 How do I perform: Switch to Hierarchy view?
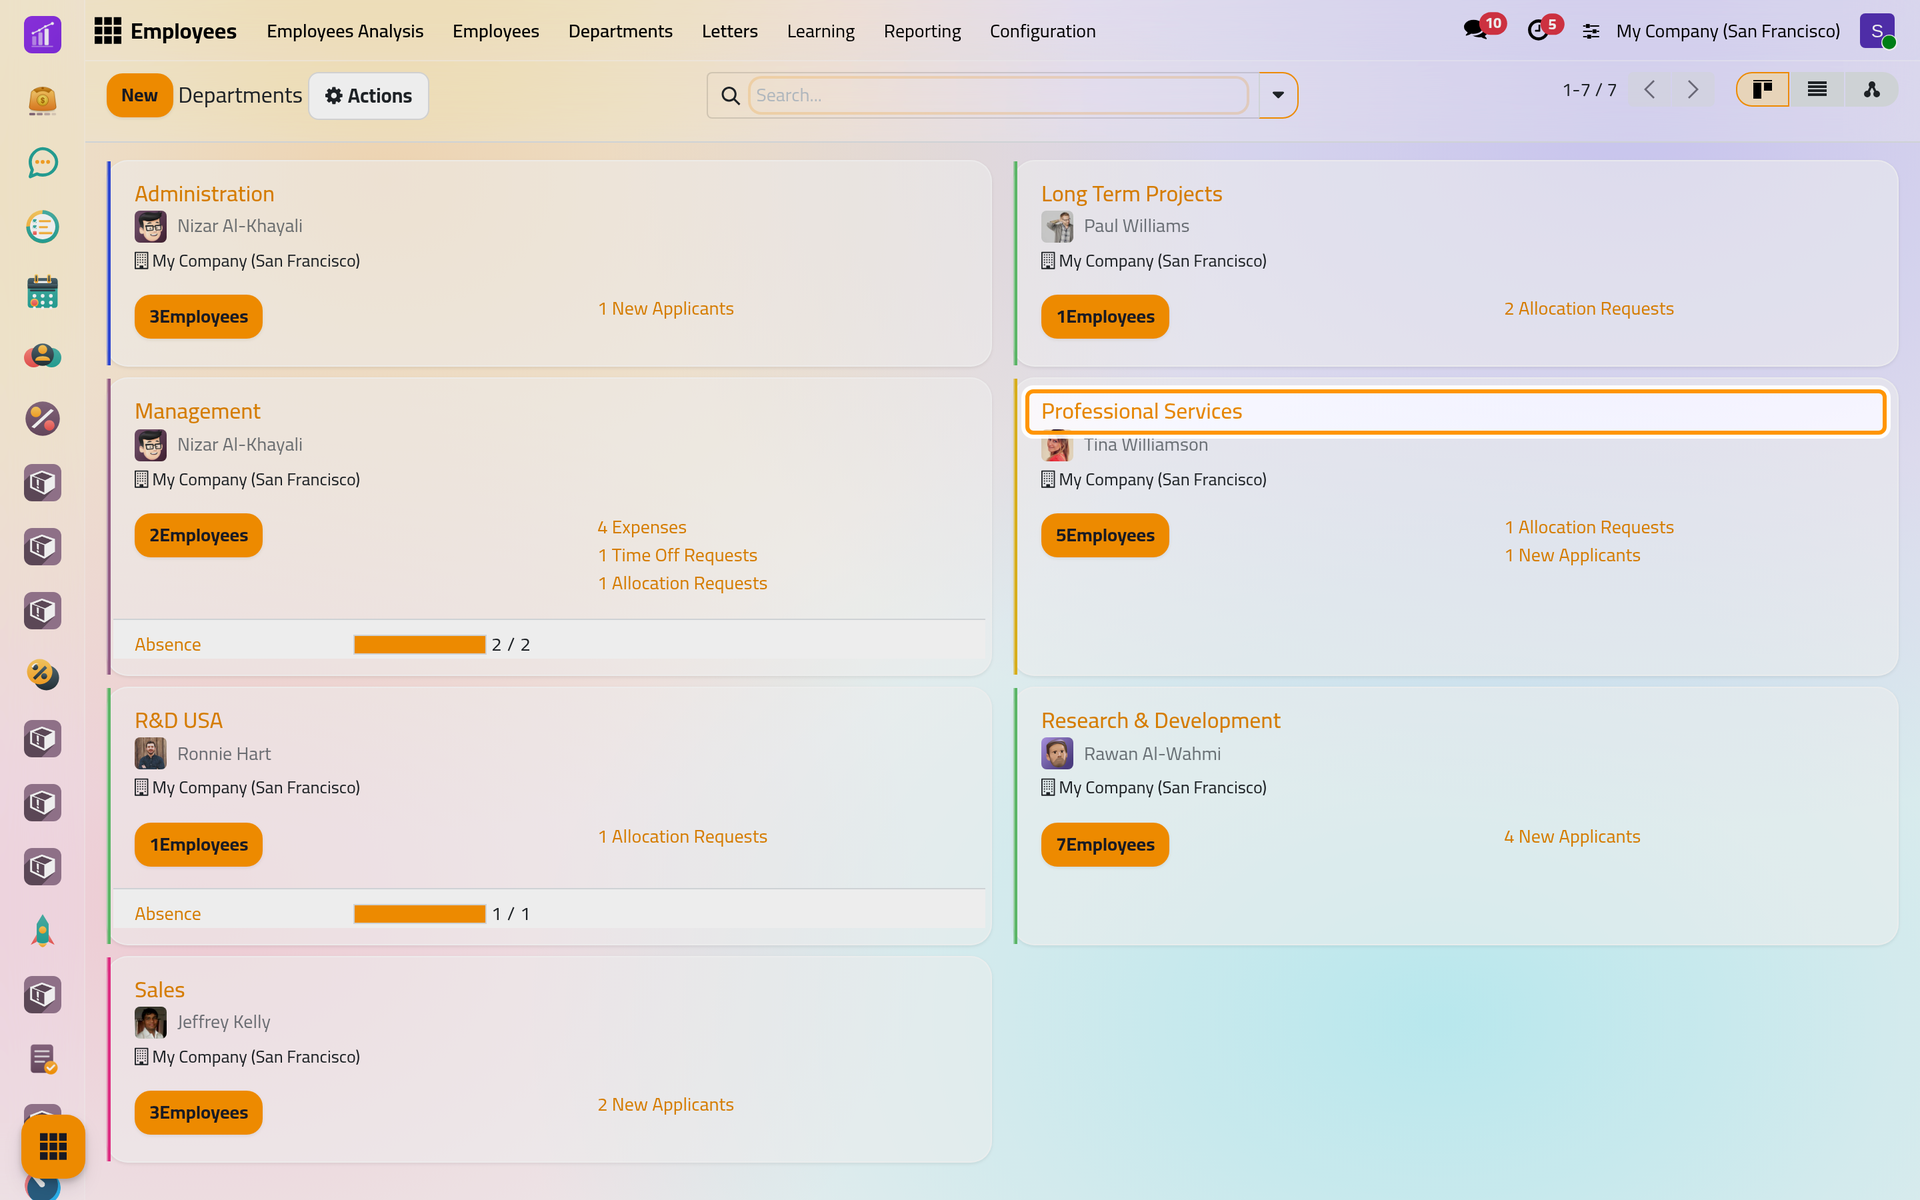point(1871,90)
